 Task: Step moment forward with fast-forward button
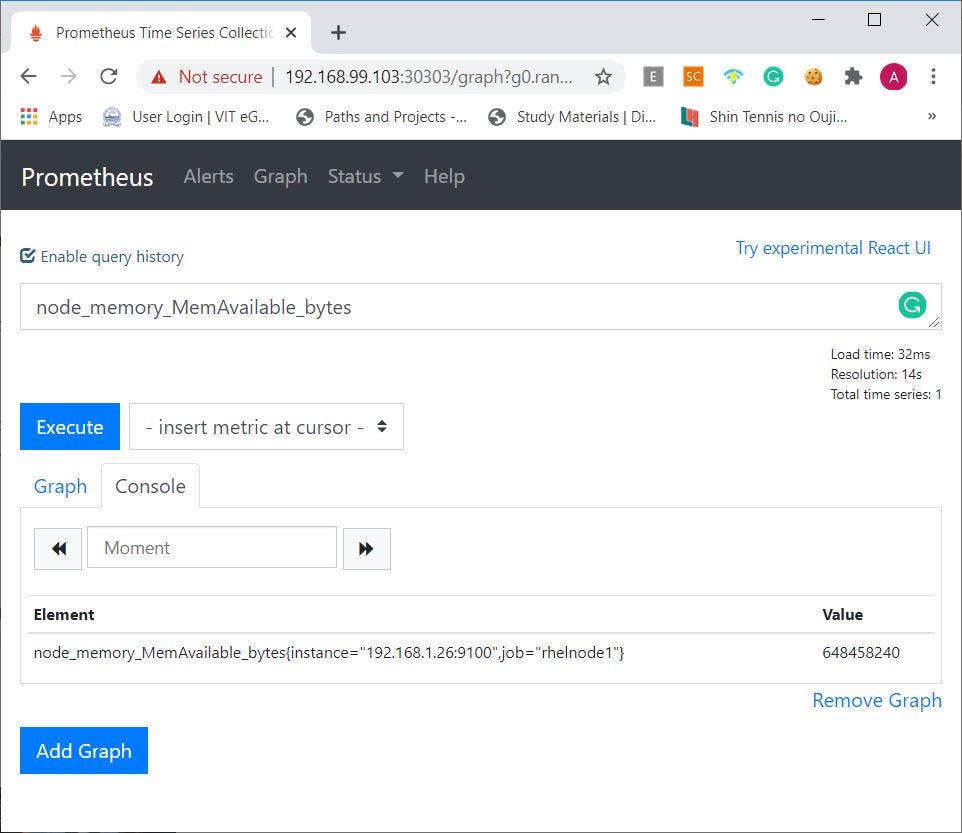(x=366, y=548)
